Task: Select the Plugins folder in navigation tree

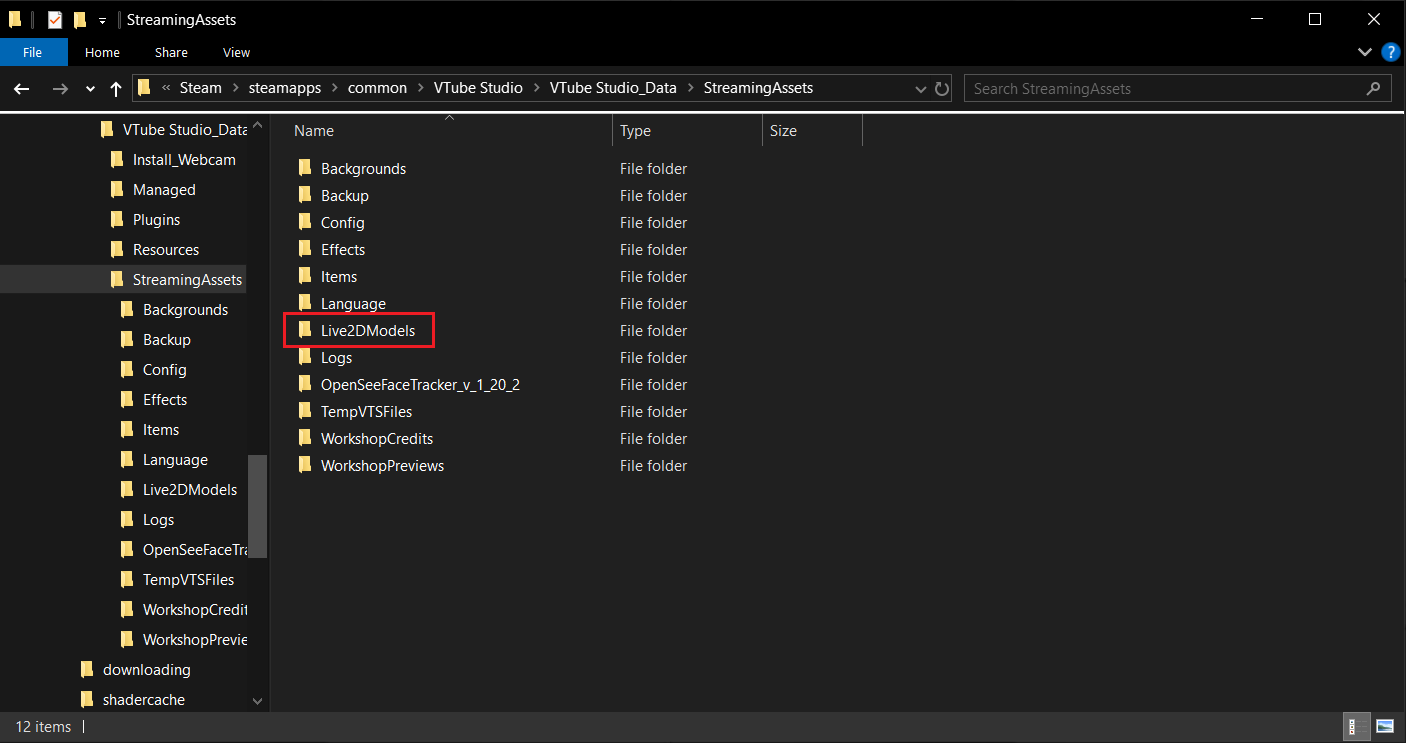Action: (x=156, y=220)
